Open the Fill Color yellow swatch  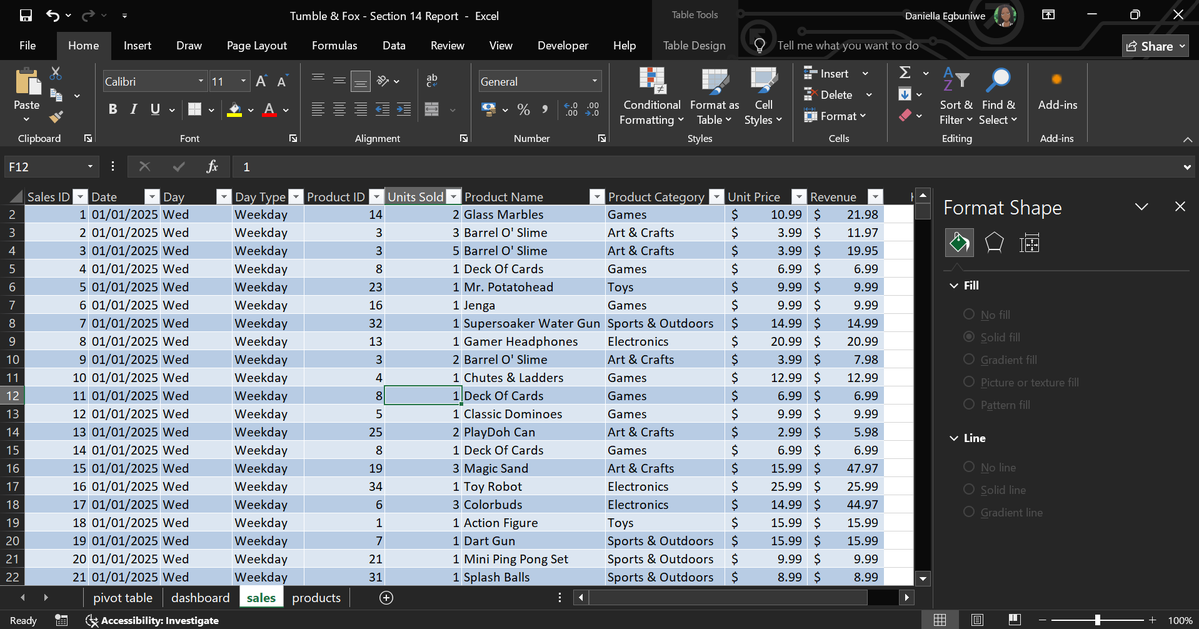tap(235, 109)
